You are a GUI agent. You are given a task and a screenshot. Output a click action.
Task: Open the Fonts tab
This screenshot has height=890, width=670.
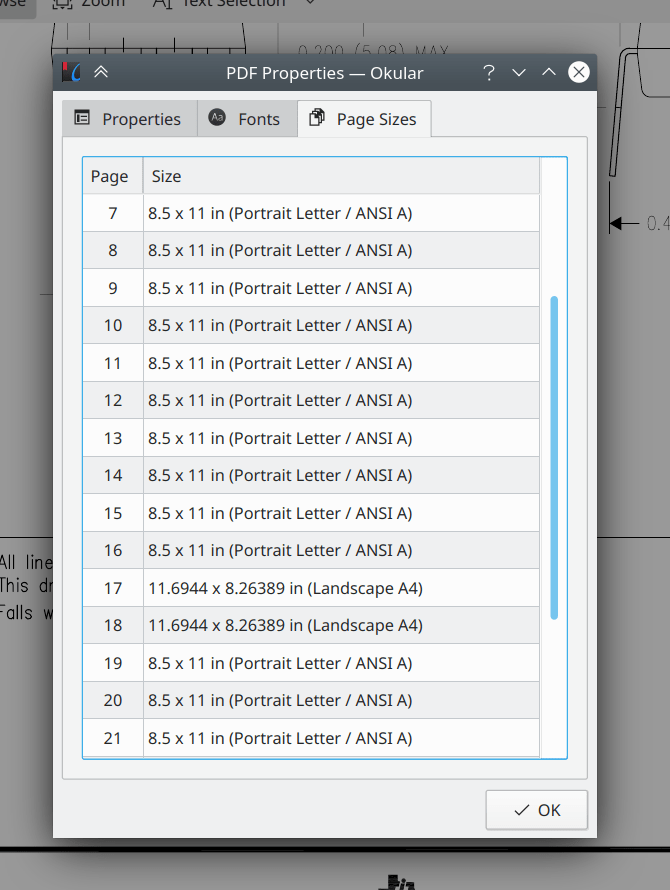click(x=245, y=119)
